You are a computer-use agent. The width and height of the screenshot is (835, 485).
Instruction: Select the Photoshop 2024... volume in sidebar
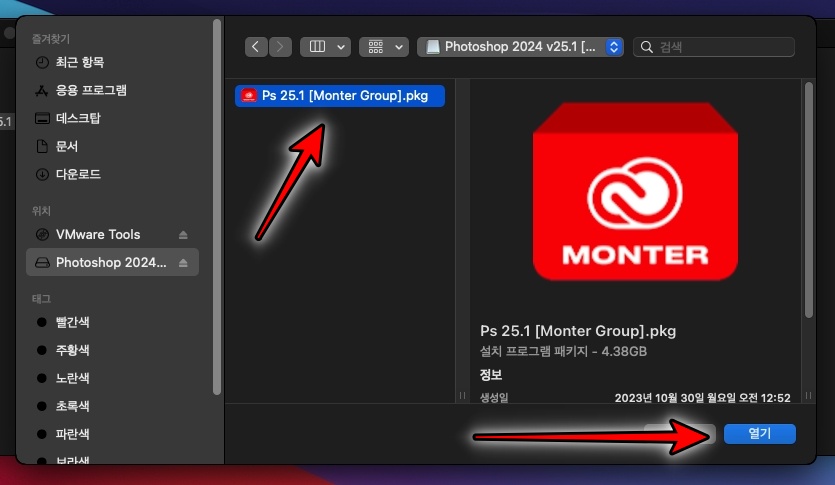pos(112,262)
